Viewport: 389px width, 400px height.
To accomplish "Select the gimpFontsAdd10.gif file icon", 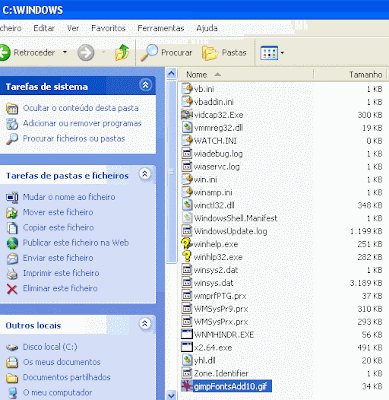I will pos(187,386).
